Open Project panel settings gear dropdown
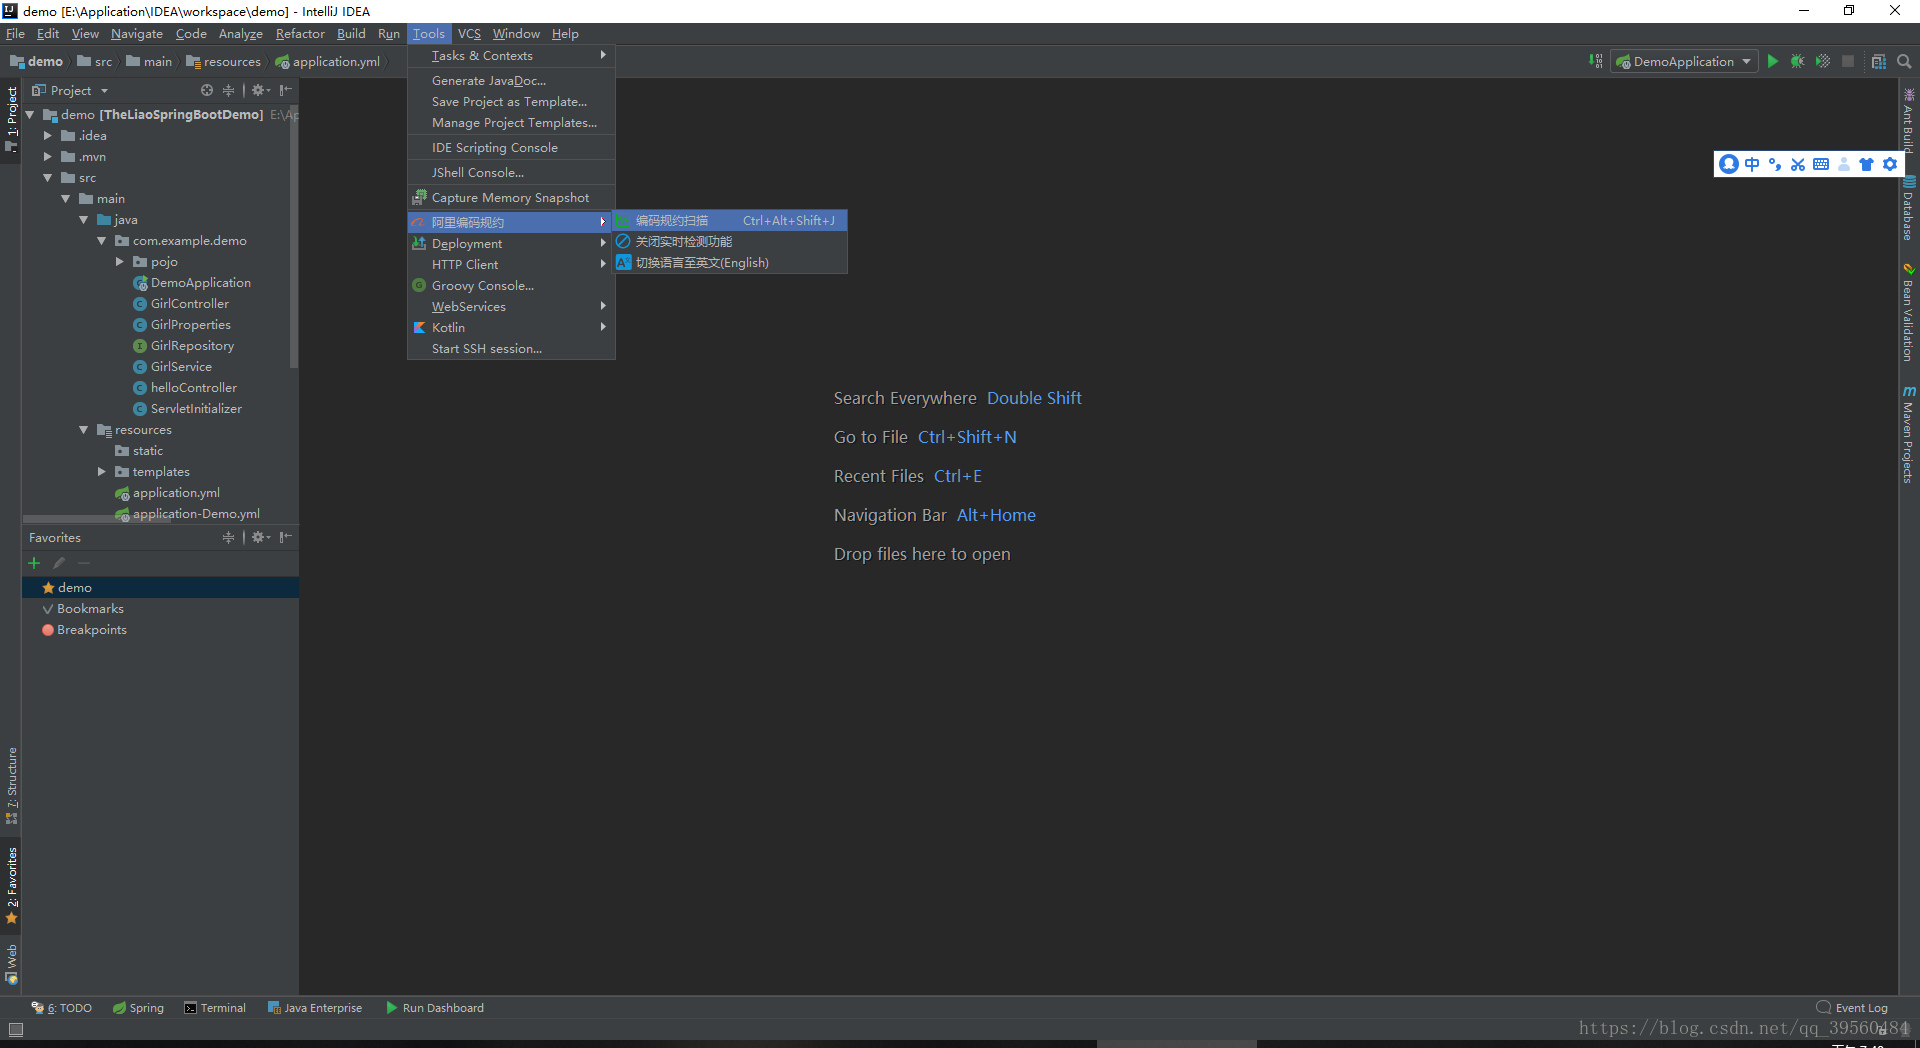1920x1048 pixels. pos(260,90)
